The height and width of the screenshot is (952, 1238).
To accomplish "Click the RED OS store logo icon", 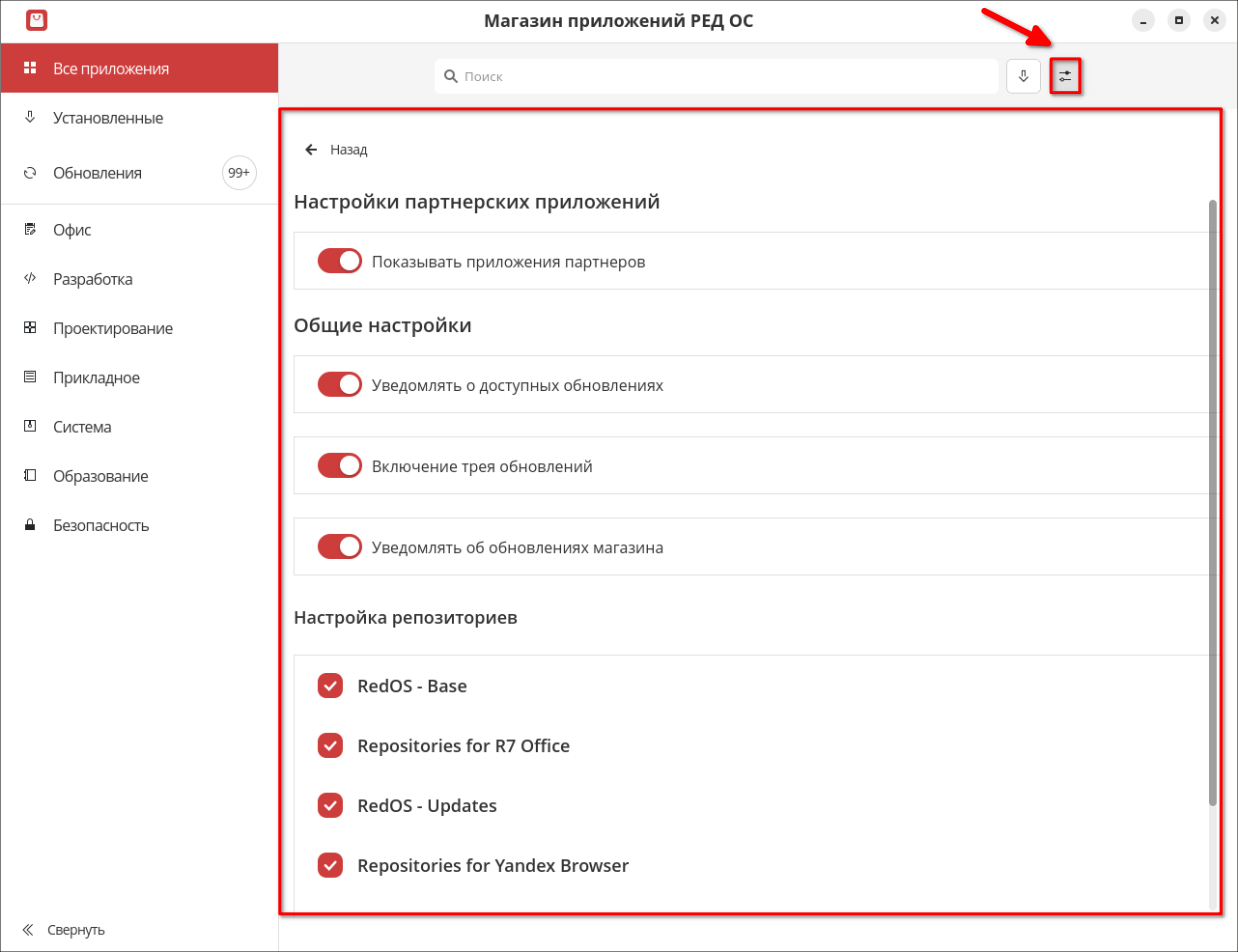I will (37, 20).
